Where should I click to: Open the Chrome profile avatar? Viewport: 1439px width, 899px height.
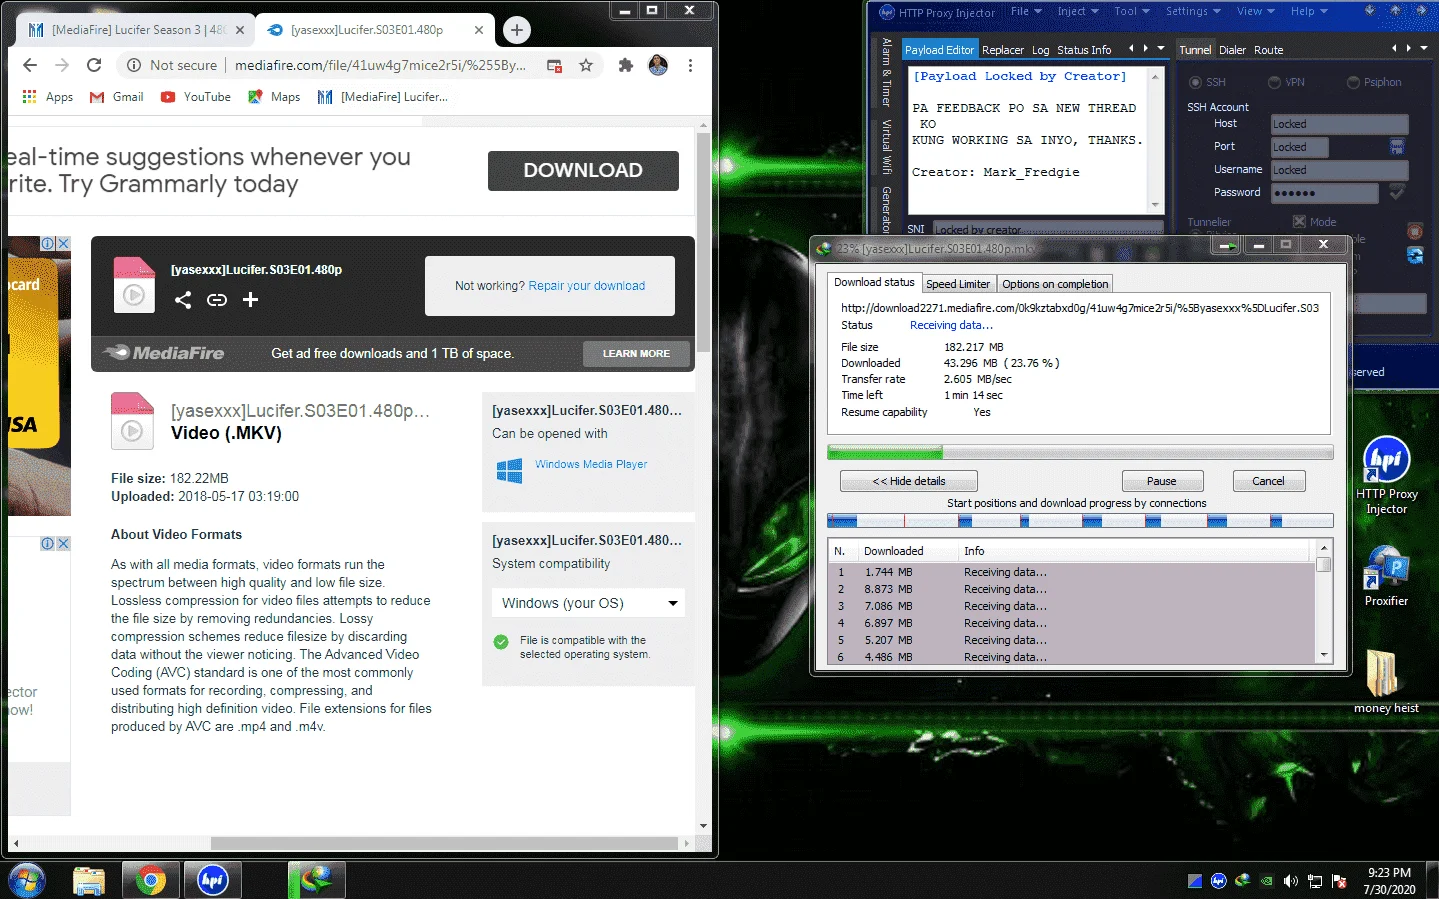658,65
